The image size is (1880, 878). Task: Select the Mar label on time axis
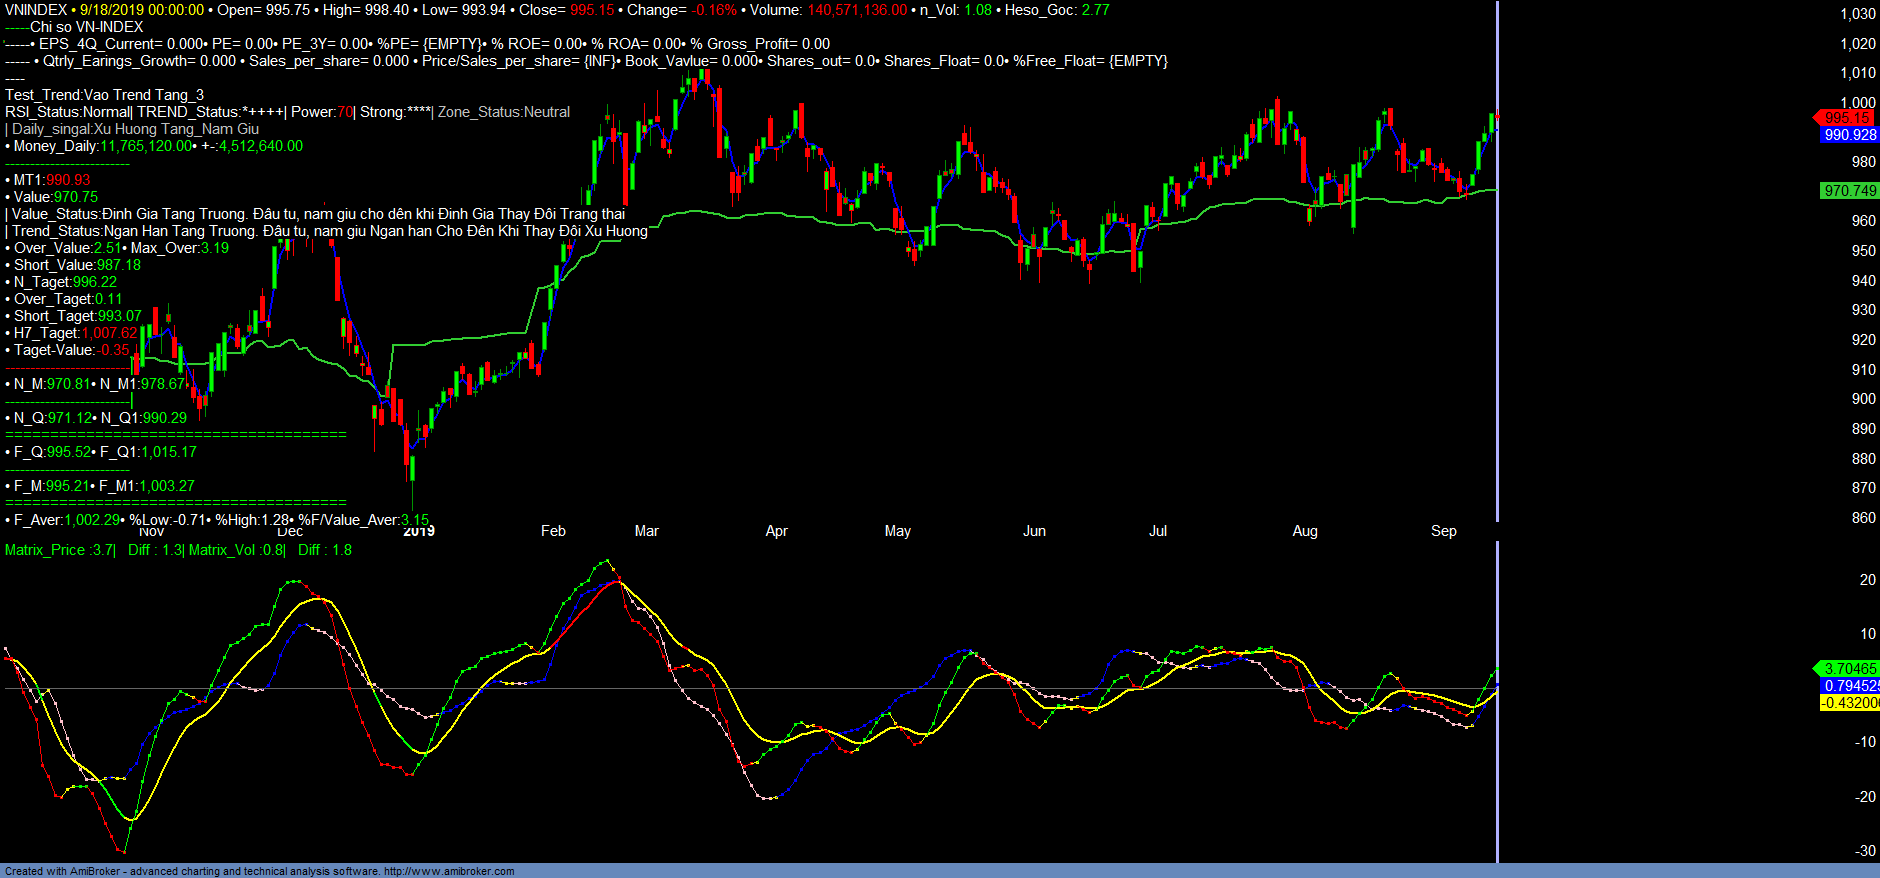tap(646, 531)
